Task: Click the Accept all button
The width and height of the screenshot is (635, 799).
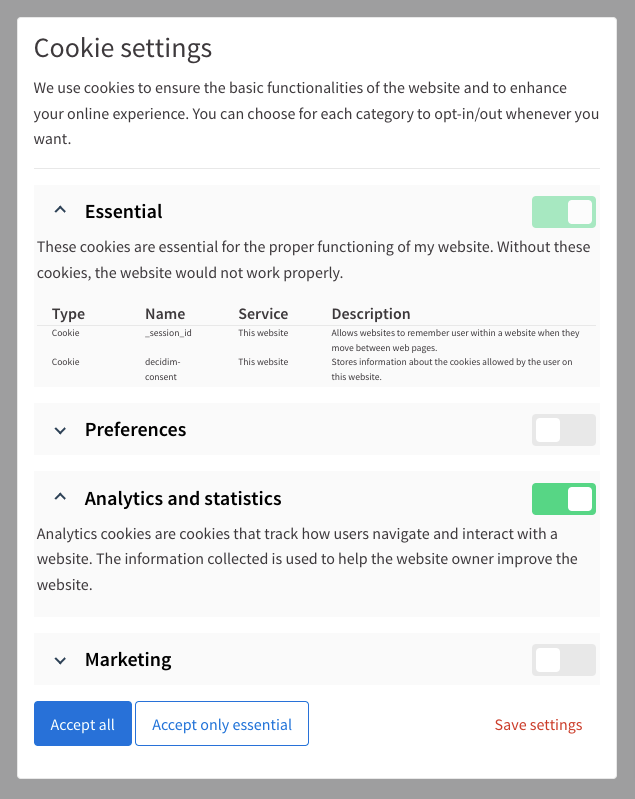Action: tap(83, 724)
